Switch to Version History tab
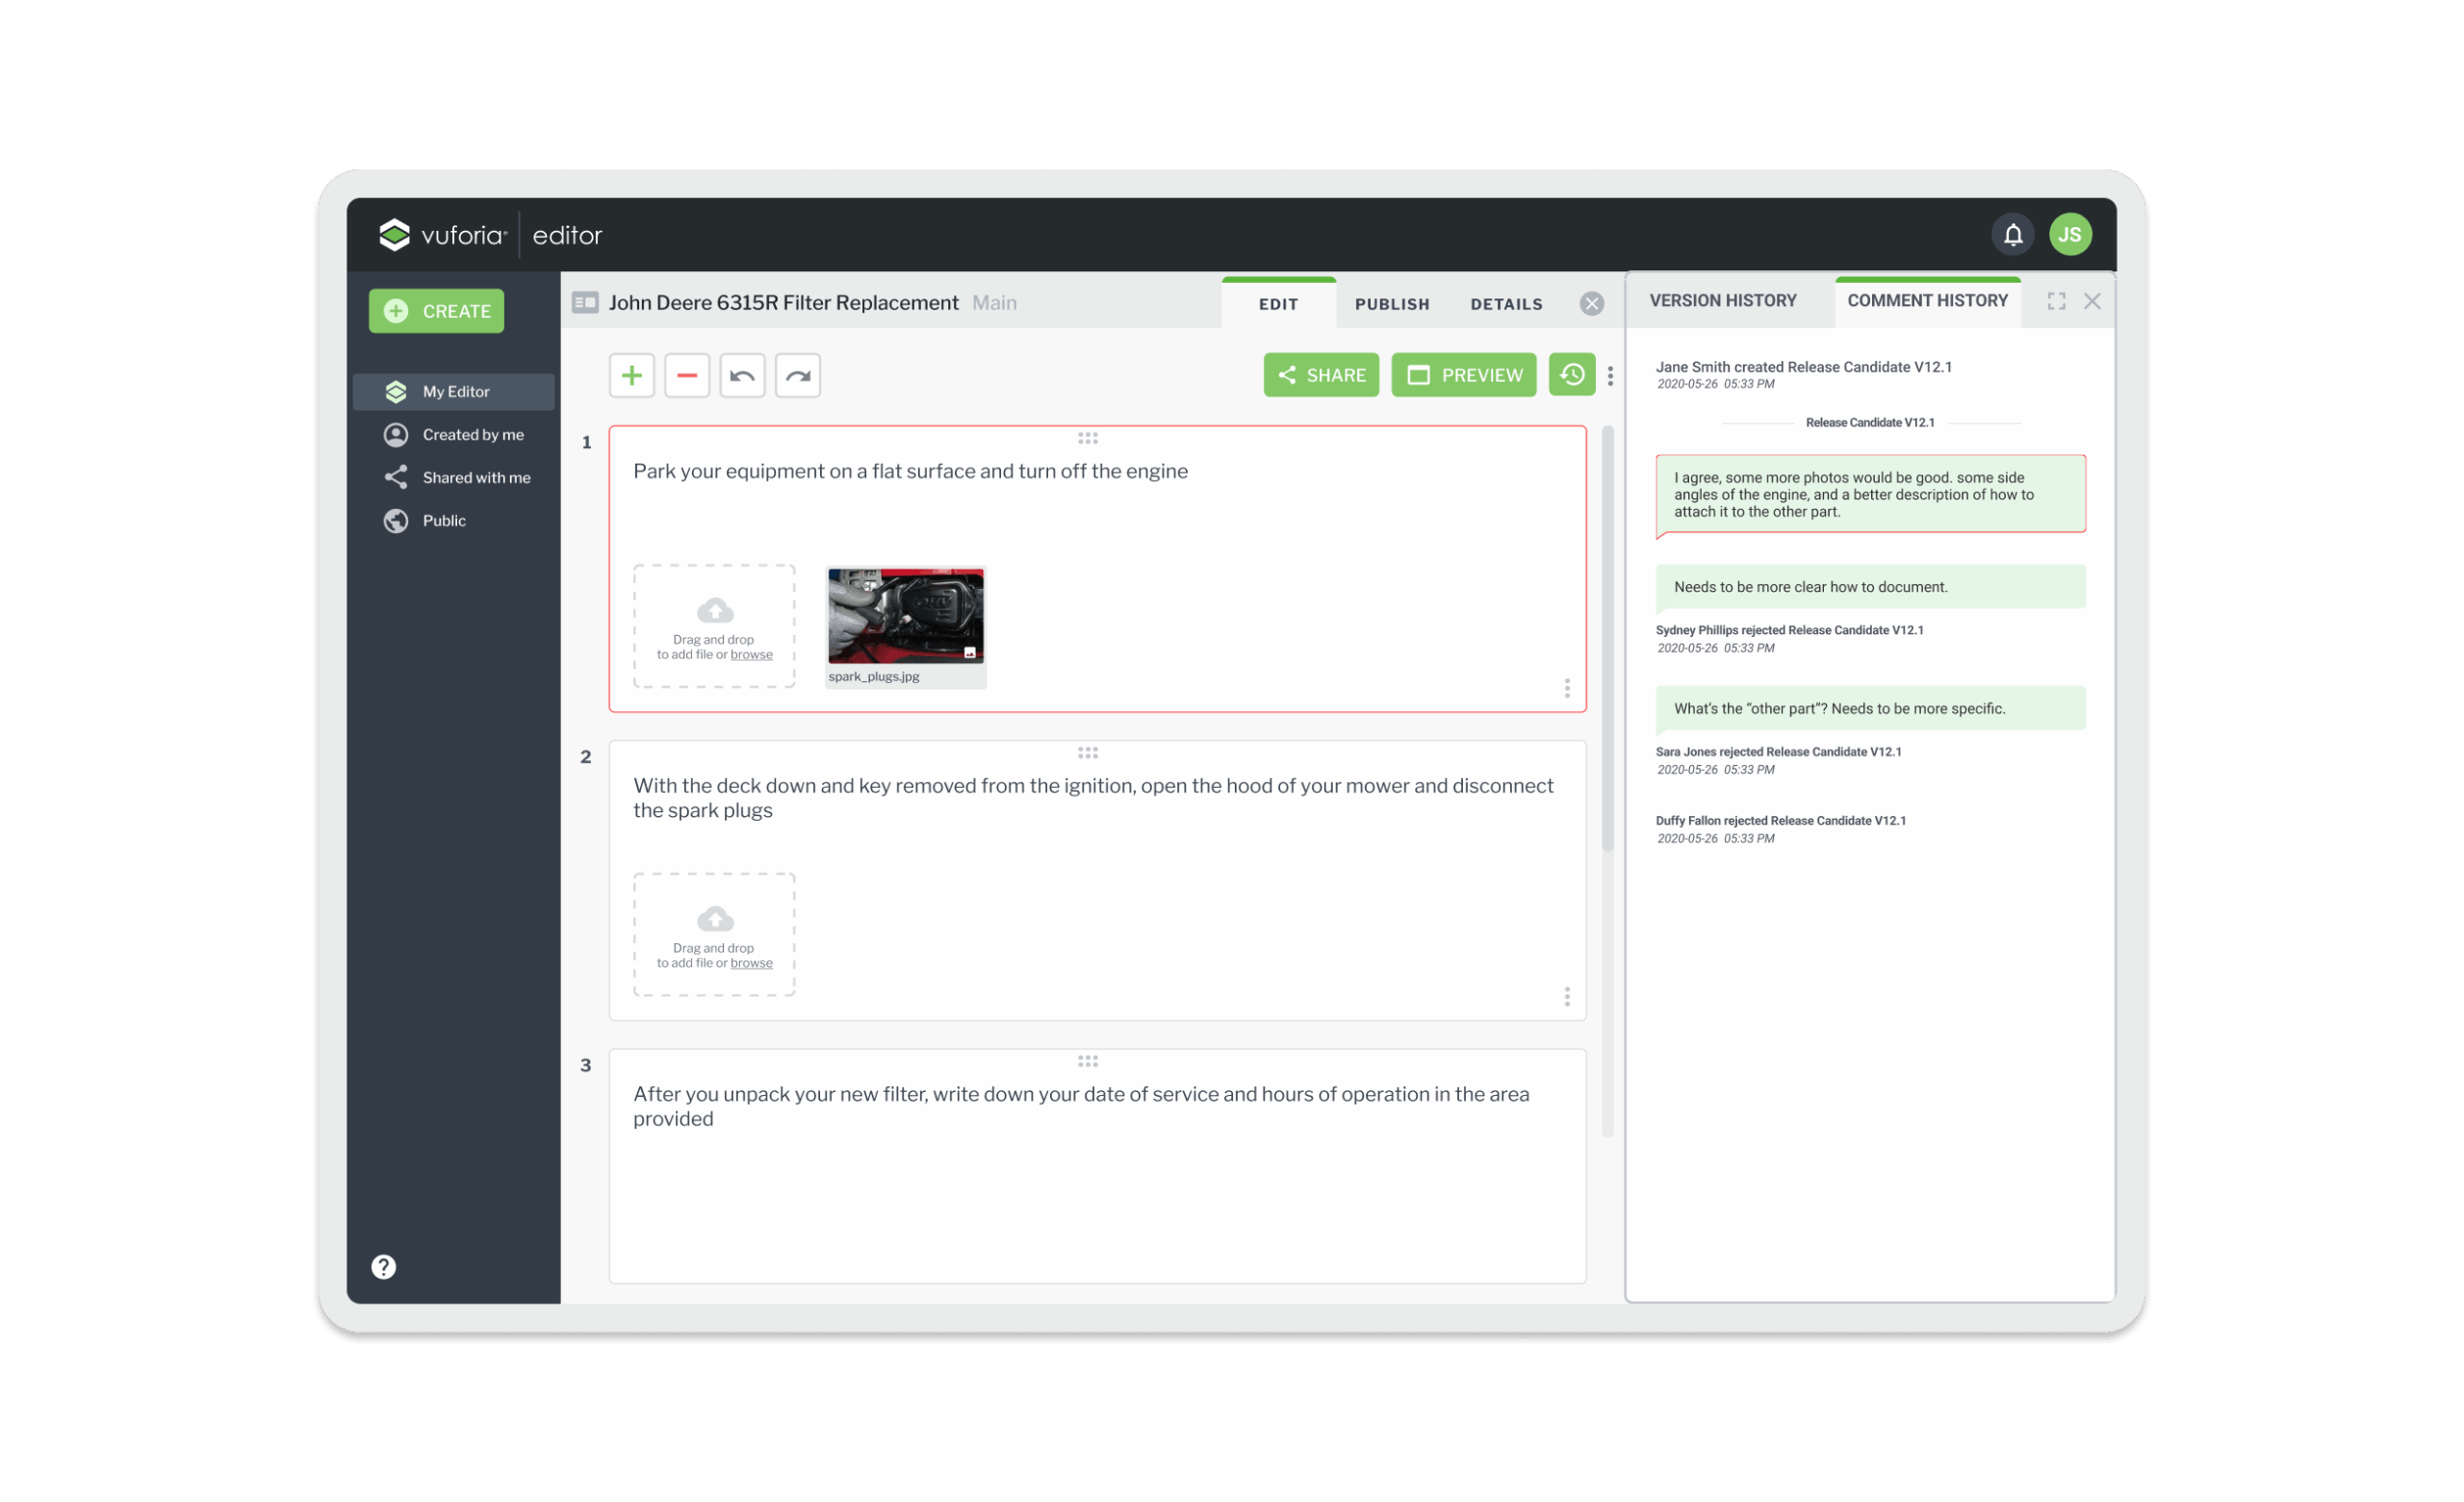 (x=1723, y=301)
